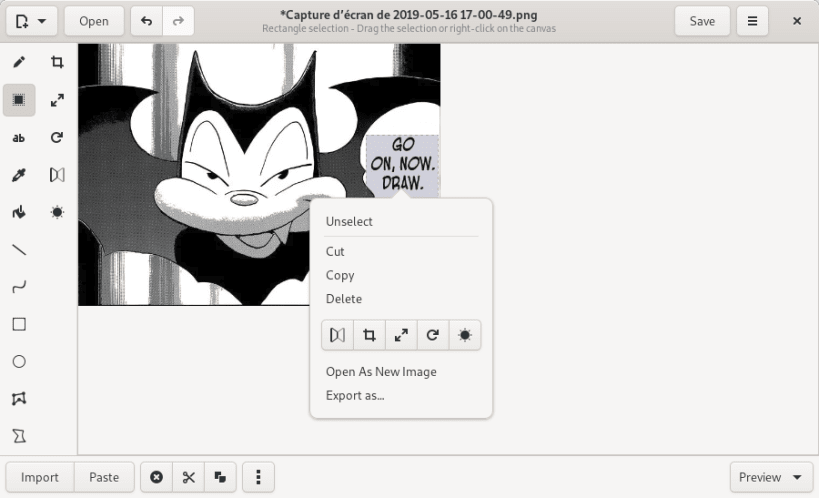Rotate the selection from the context menu

[433, 335]
